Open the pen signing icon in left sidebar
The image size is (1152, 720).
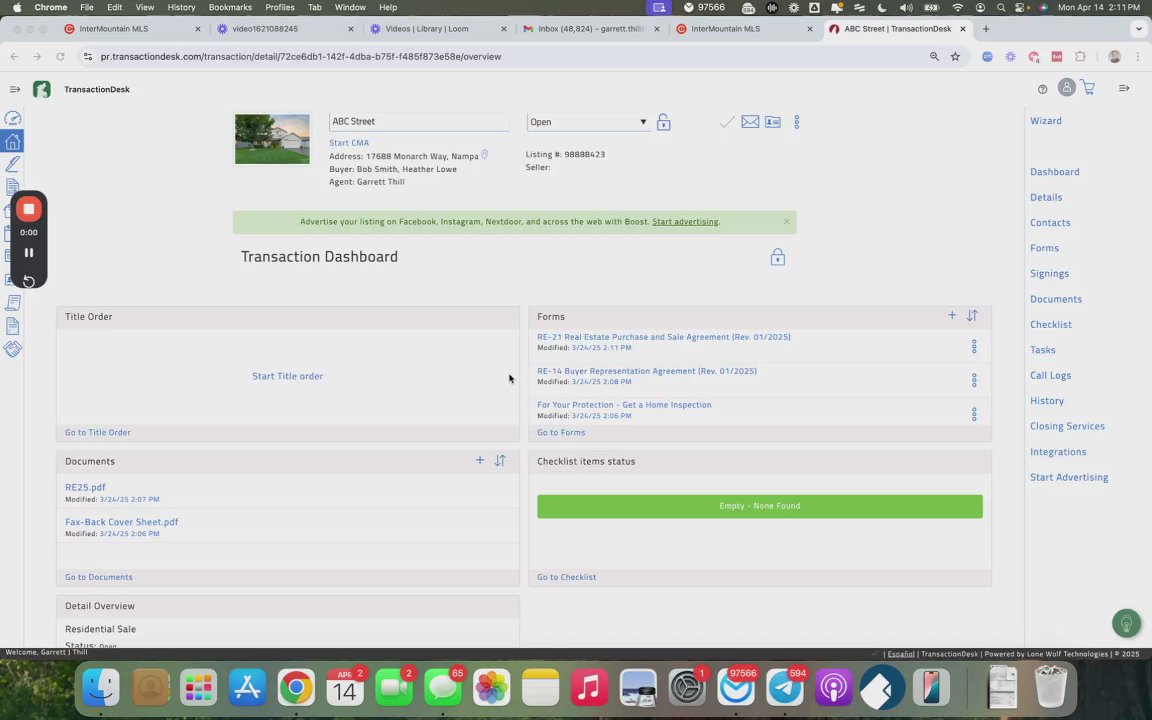(12, 164)
